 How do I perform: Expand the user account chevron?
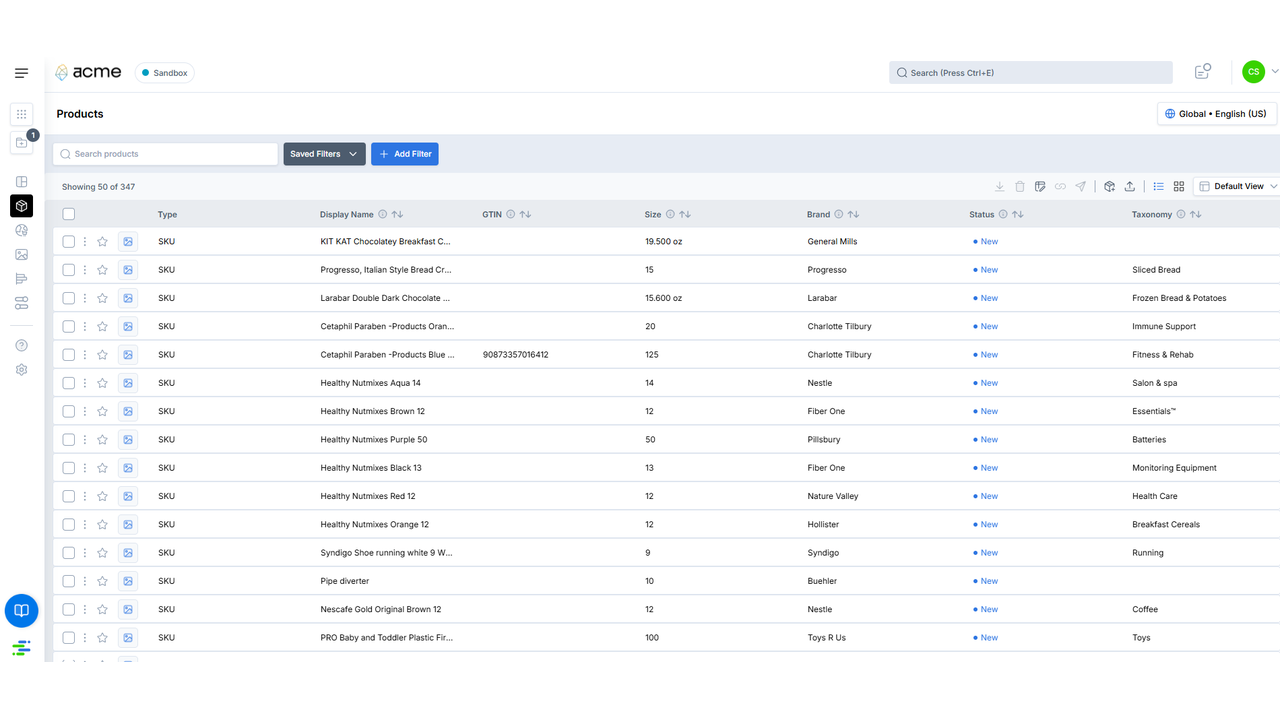1274,72
